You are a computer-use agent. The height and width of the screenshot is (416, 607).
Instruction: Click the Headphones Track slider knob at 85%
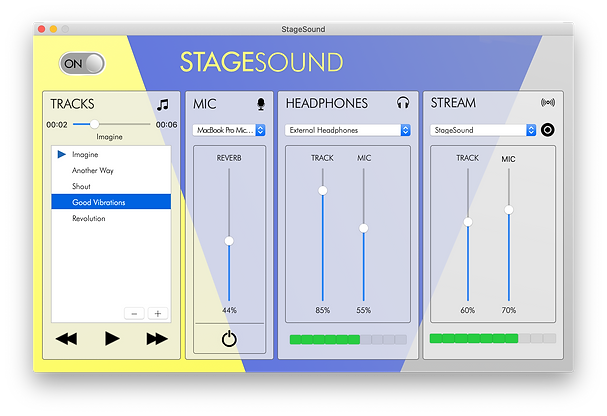[x=322, y=190]
